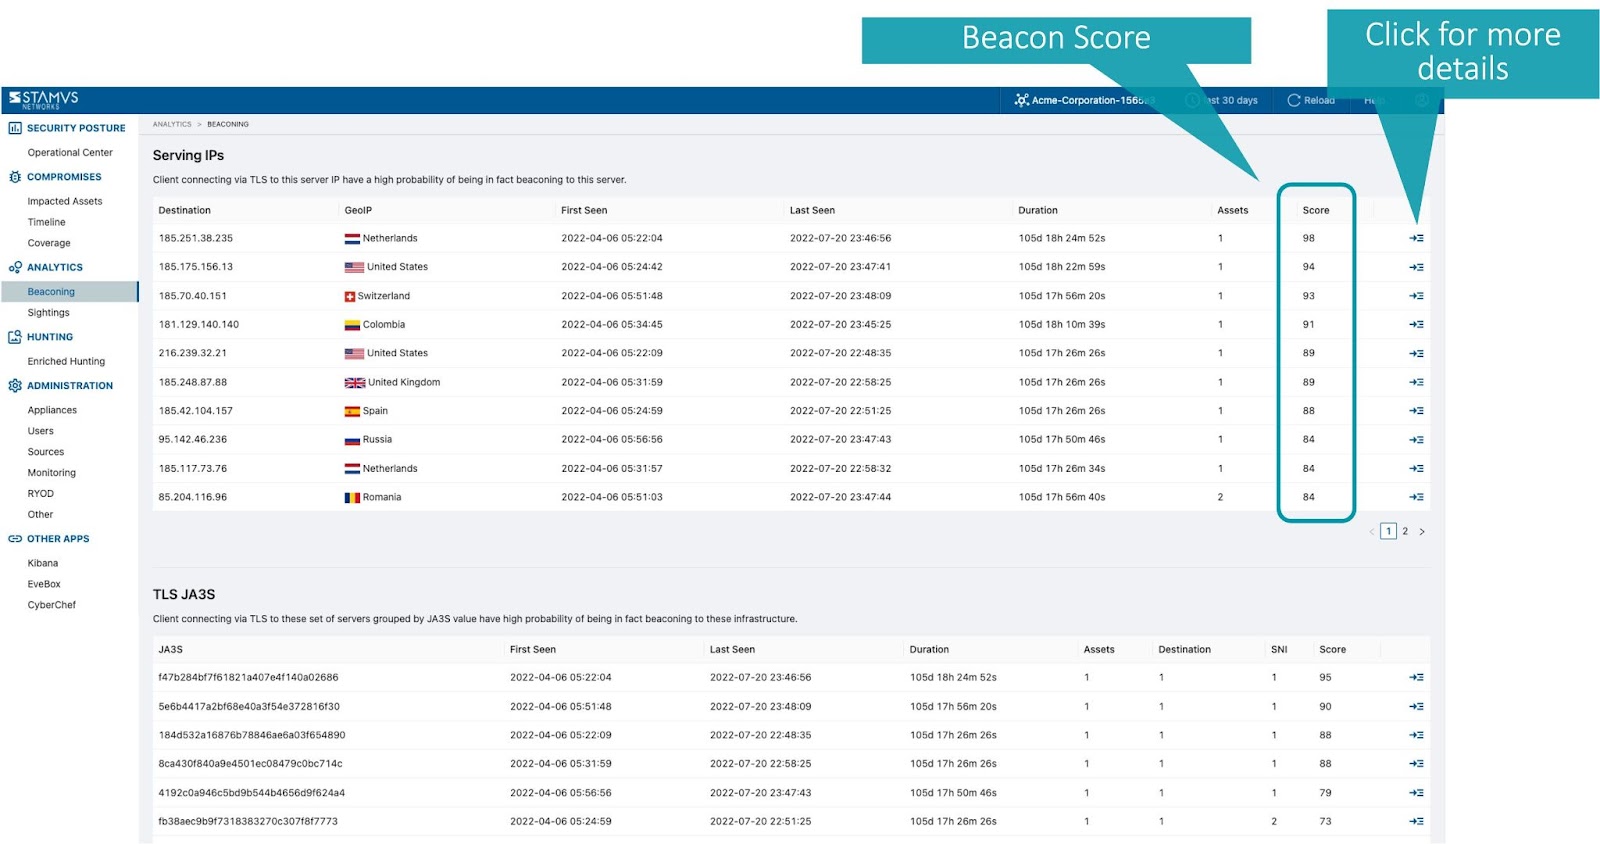This screenshot has height=844, width=1600.
Task: Open details for JA3S 4192c0a946c5bd9b544b4656d9f624a4
Action: (x=1416, y=793)
